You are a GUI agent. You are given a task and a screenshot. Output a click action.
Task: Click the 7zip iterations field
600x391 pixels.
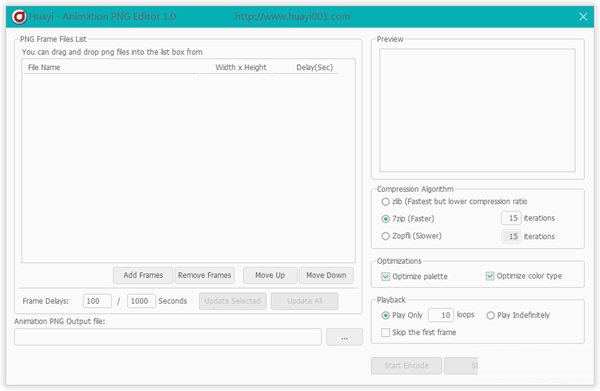[x=511, y=218]
